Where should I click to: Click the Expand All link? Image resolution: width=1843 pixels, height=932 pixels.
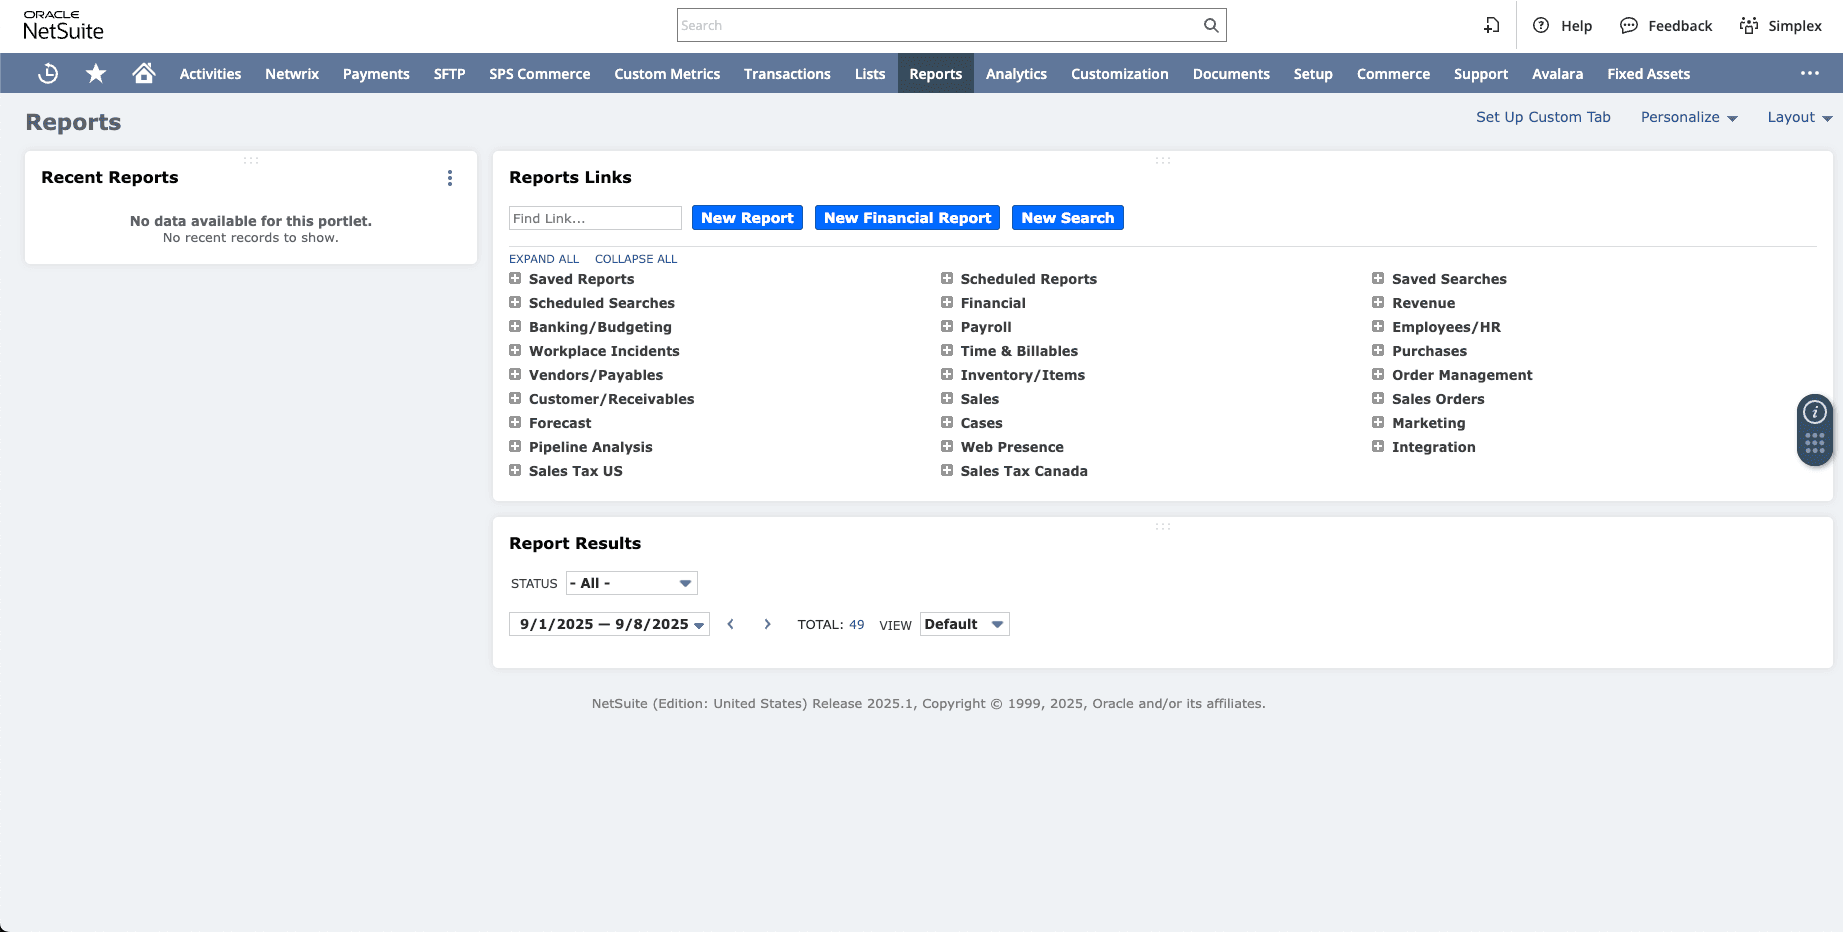(x=544, y=259)
